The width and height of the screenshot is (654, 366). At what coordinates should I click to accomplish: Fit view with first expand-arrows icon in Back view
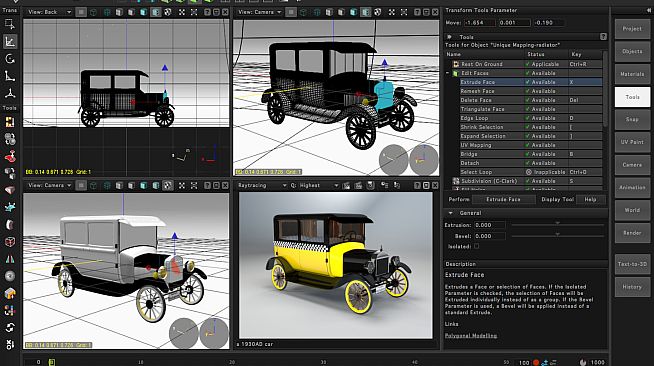[182, 12]
